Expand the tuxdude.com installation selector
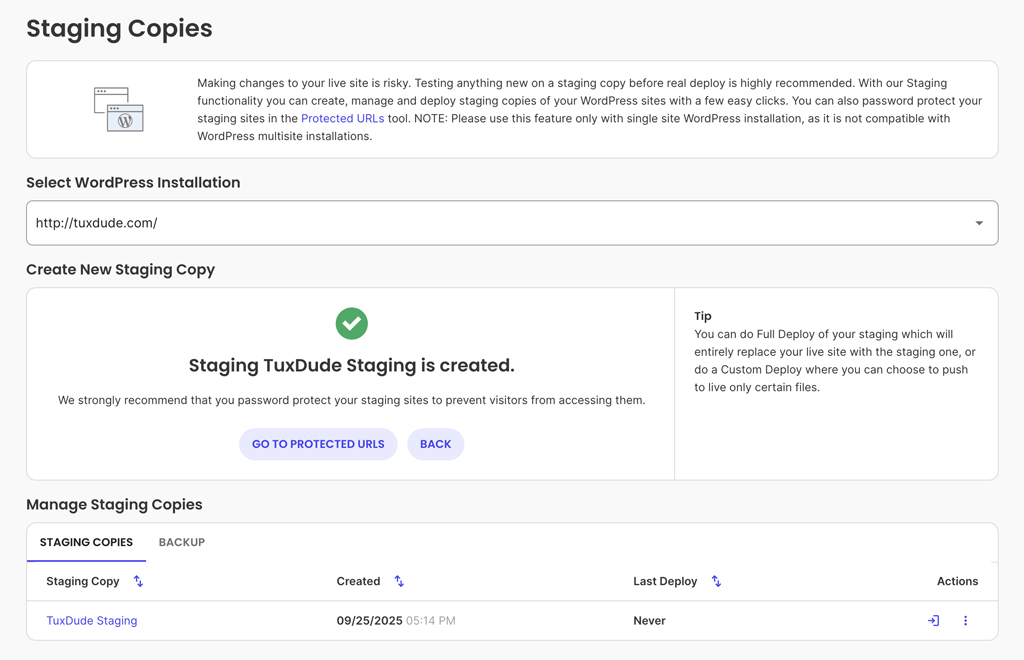This screenshot has height=660, width=1024. (x=512, y=222)
